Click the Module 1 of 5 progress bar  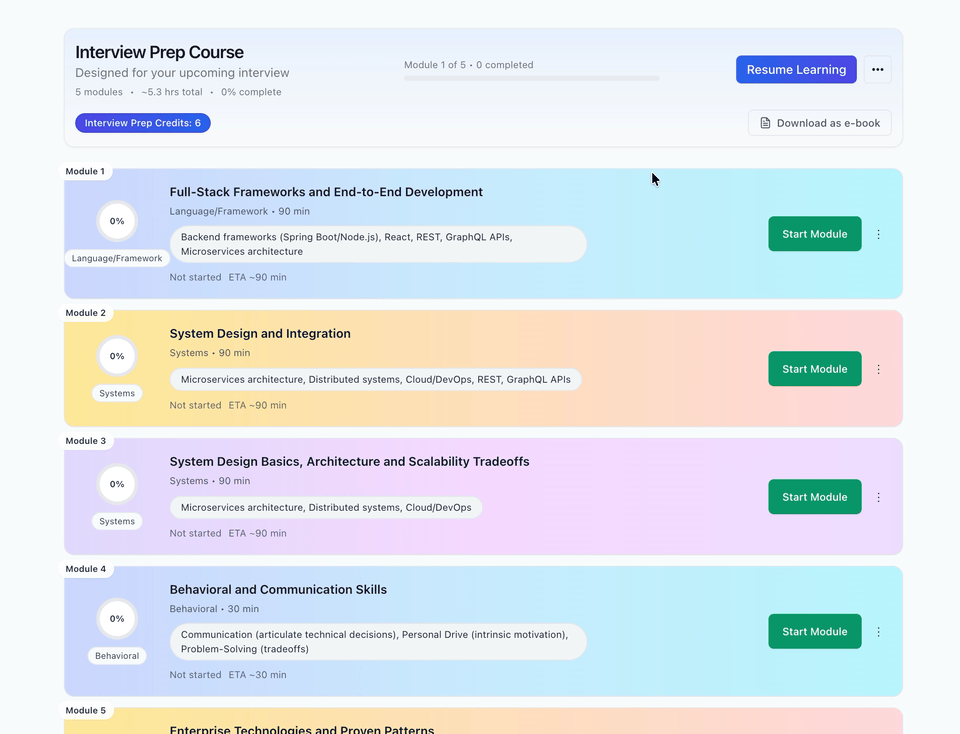[x=531, y=78]
